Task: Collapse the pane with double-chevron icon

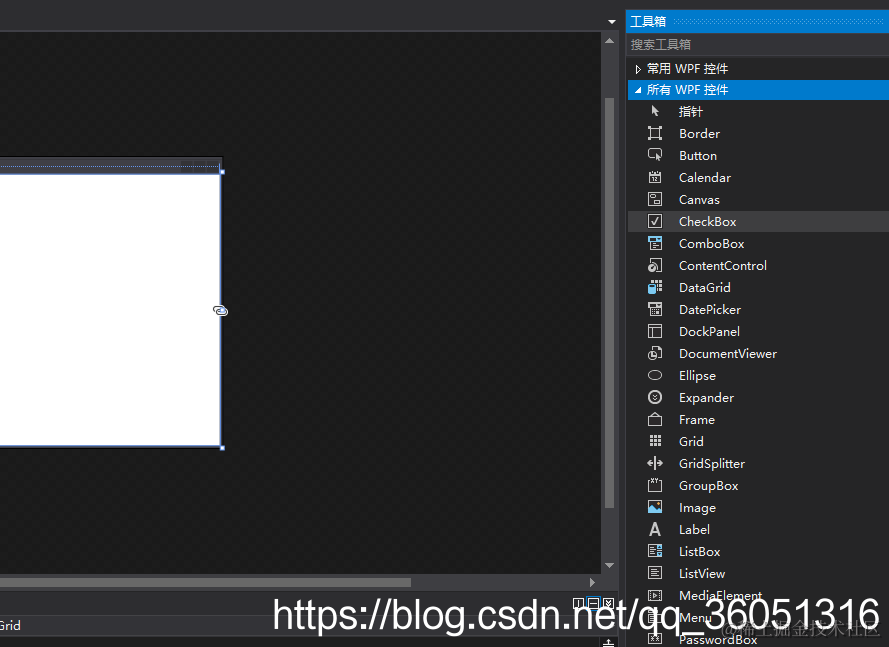Action: pos(608,603)
